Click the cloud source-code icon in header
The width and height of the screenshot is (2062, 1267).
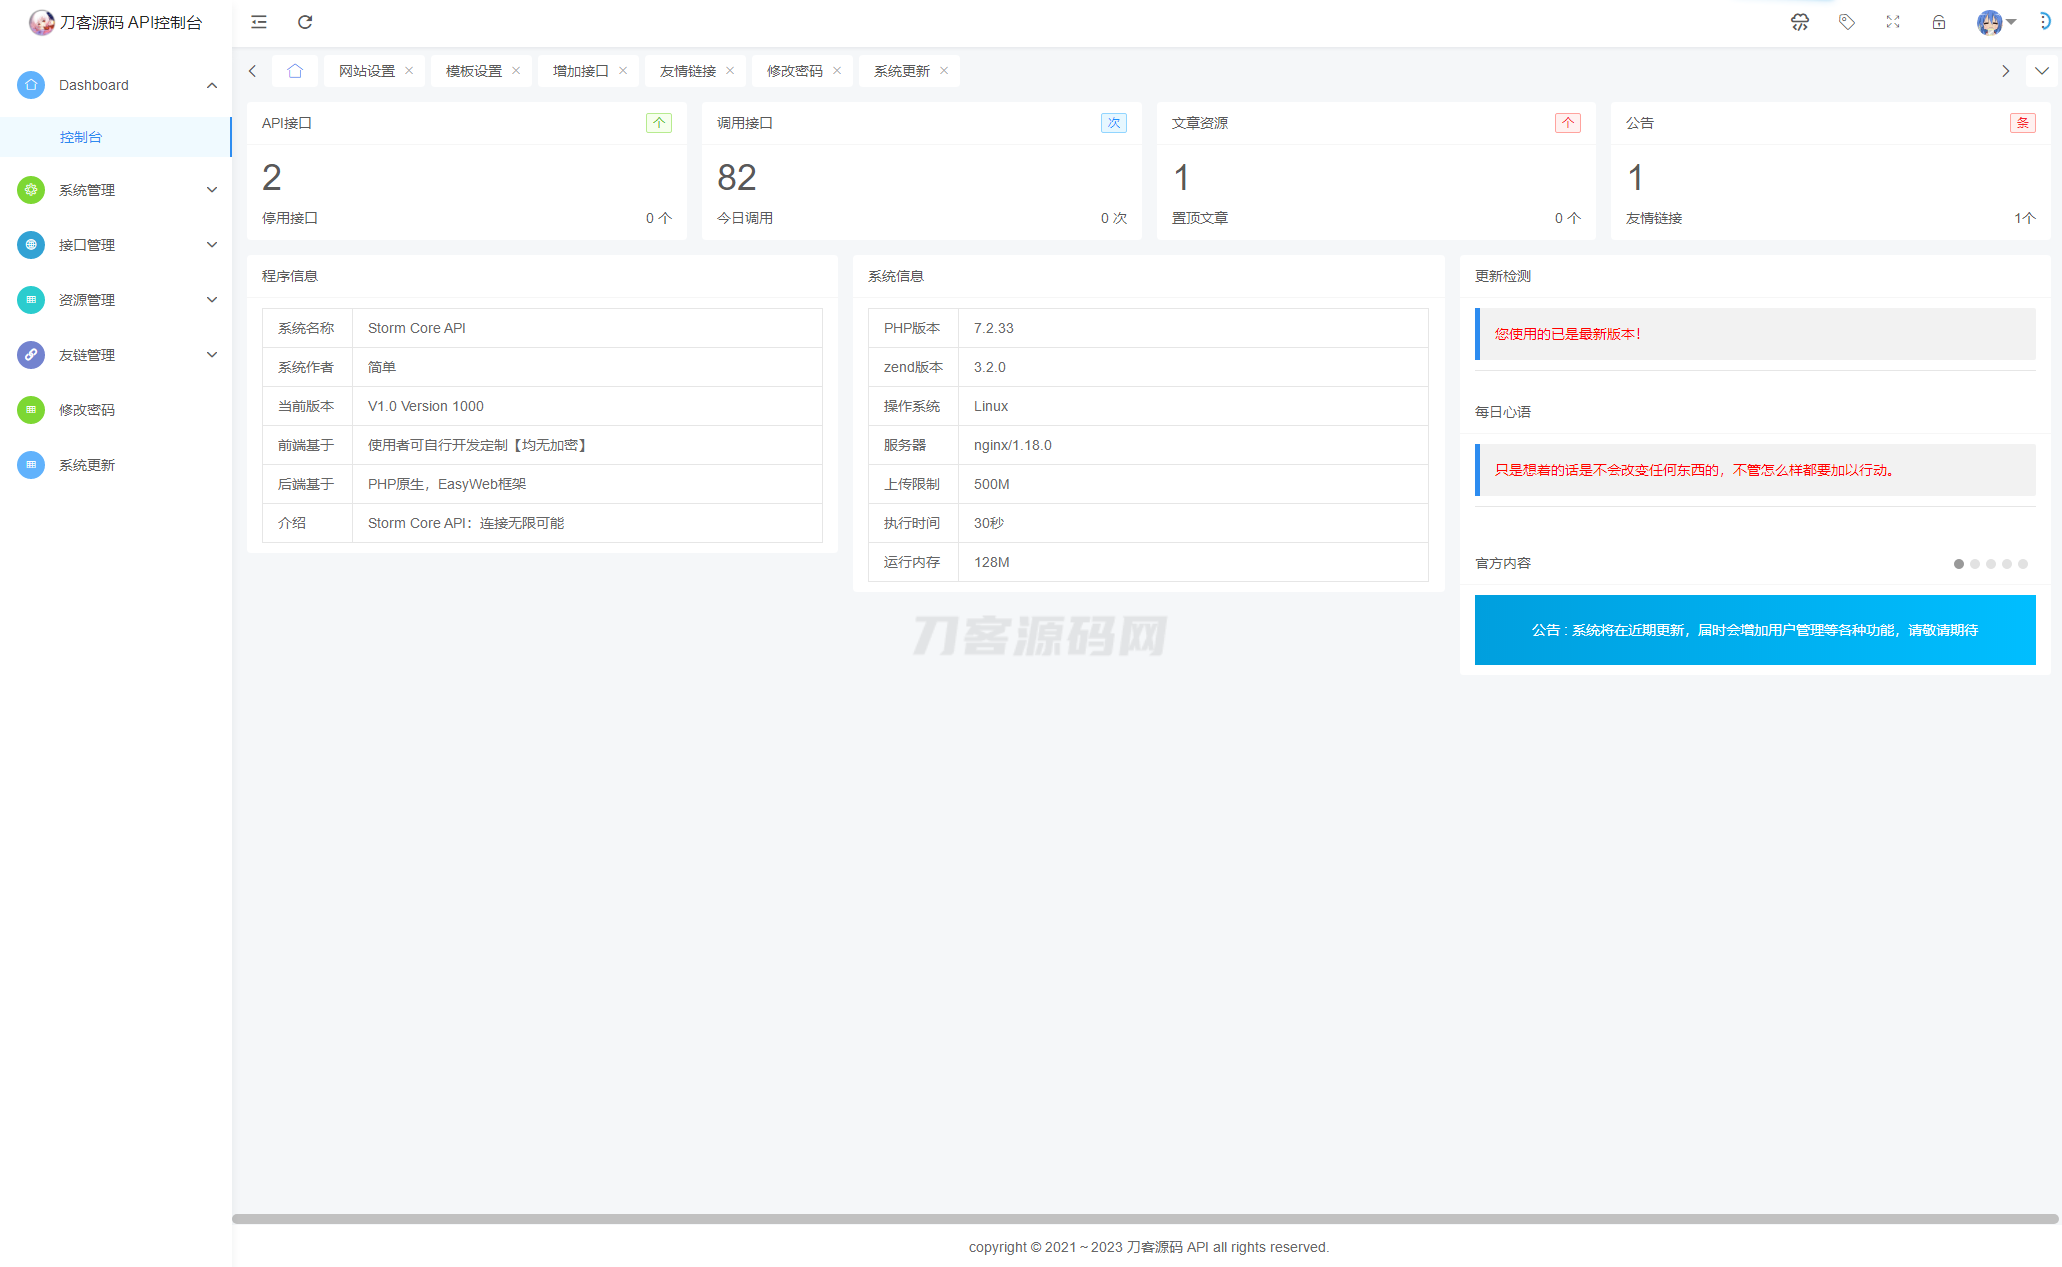(1799, 21)
